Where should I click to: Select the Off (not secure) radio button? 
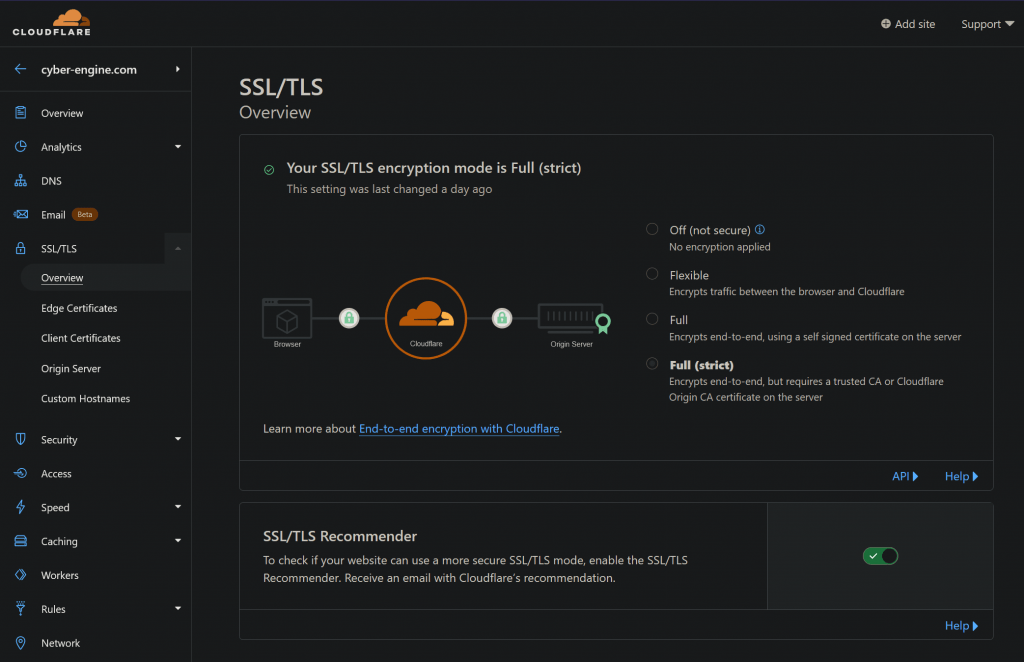click(652, 229)
